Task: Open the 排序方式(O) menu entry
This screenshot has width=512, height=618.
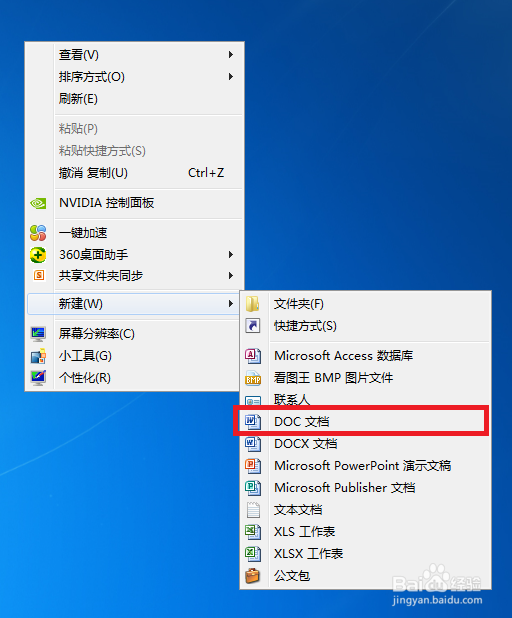Action: tap(134, 77)
